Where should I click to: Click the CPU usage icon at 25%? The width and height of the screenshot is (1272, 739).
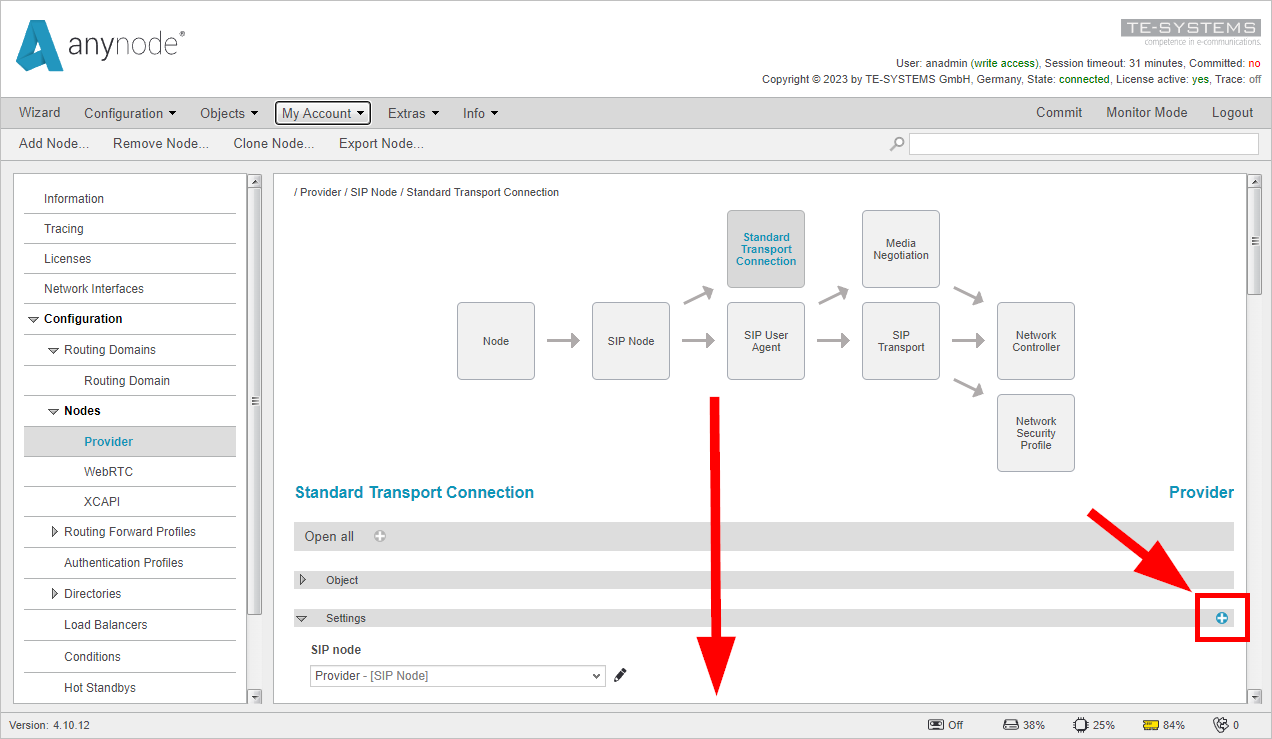pos(1081,724)
